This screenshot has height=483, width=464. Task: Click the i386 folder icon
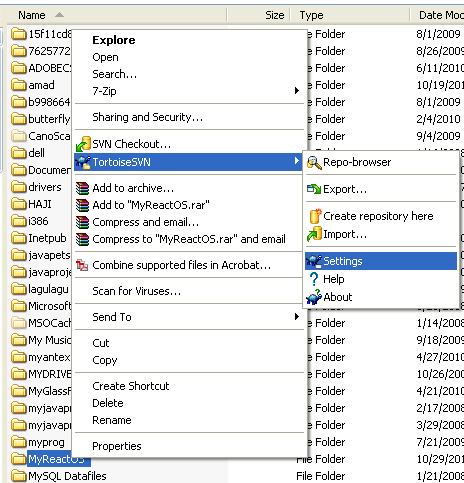18,221
